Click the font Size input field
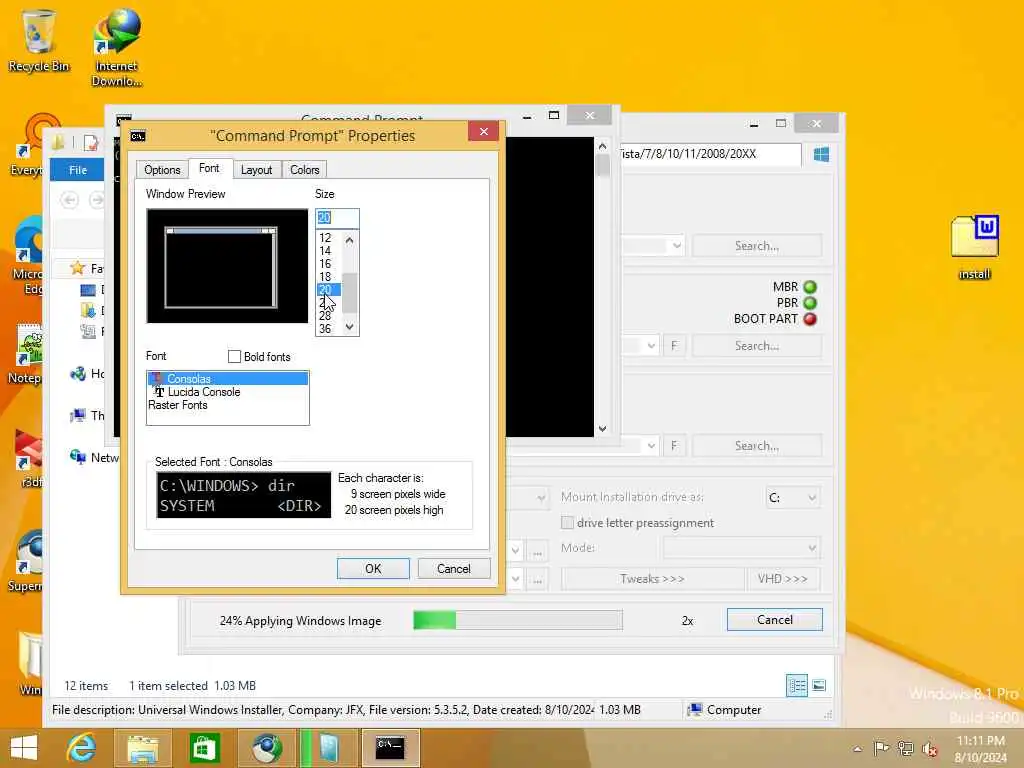The height and width of the screenshot is (768, 1024). click(337, 217)
